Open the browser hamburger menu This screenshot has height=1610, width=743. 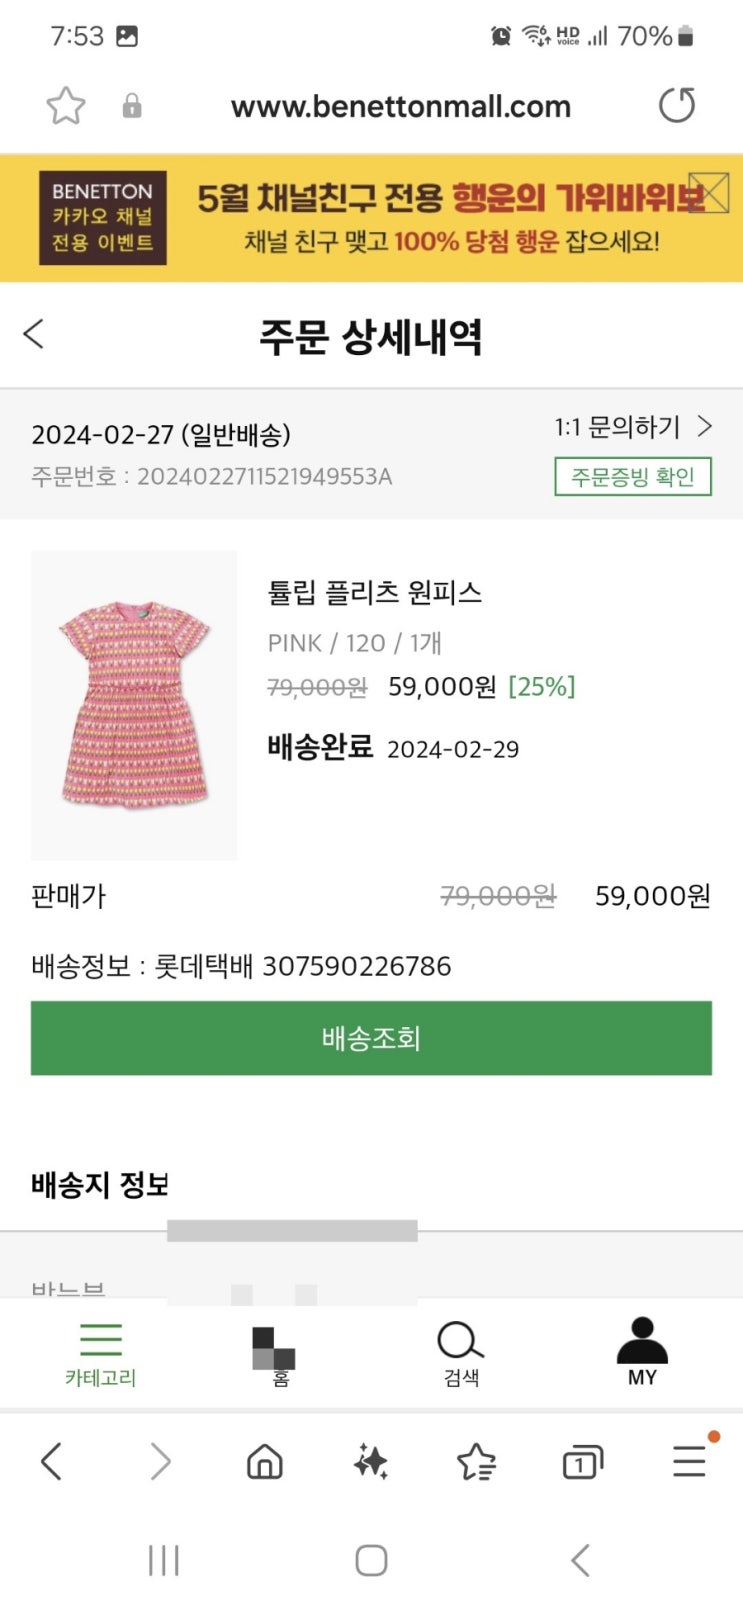pos(689,1462)
